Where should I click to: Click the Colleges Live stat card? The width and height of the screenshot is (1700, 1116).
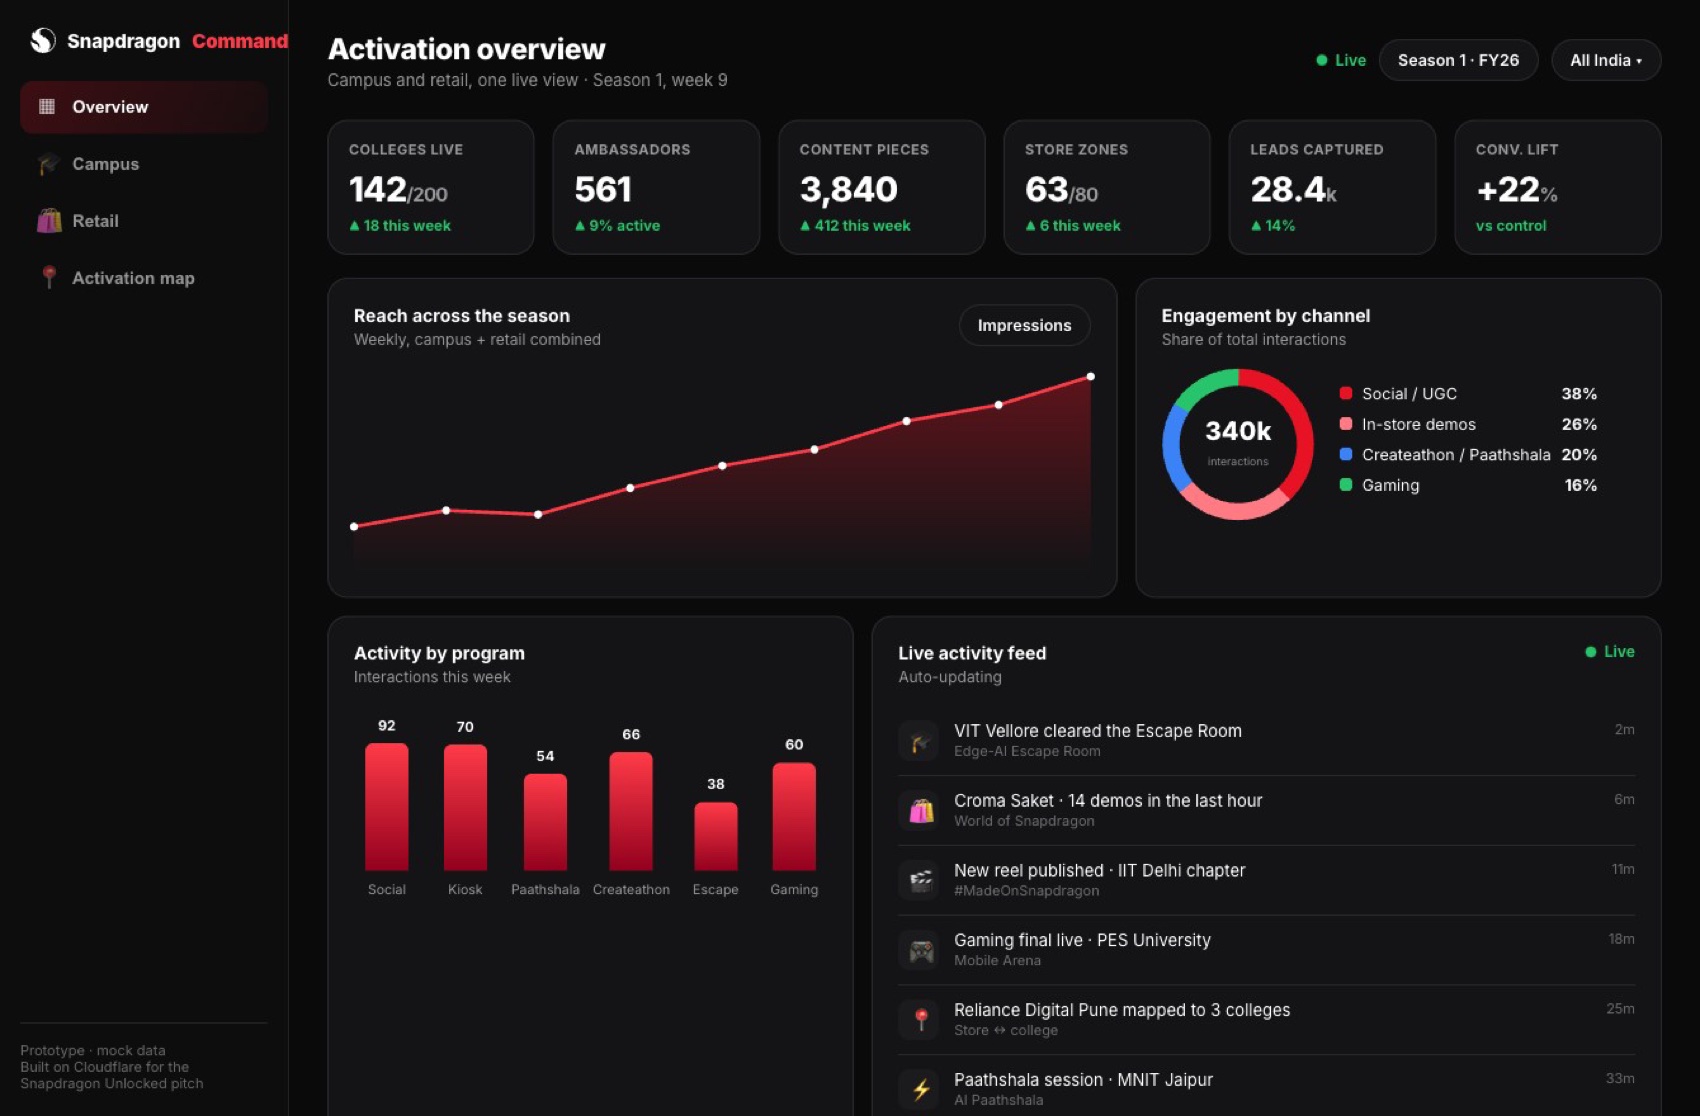coord(431,187)
